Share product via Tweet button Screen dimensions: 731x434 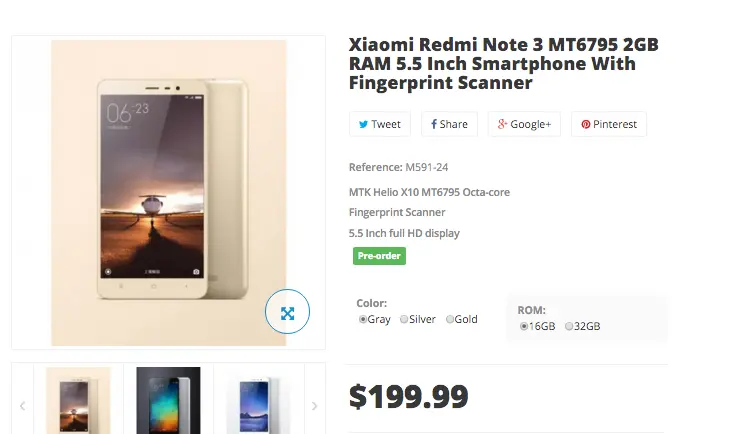click(379, 124)
